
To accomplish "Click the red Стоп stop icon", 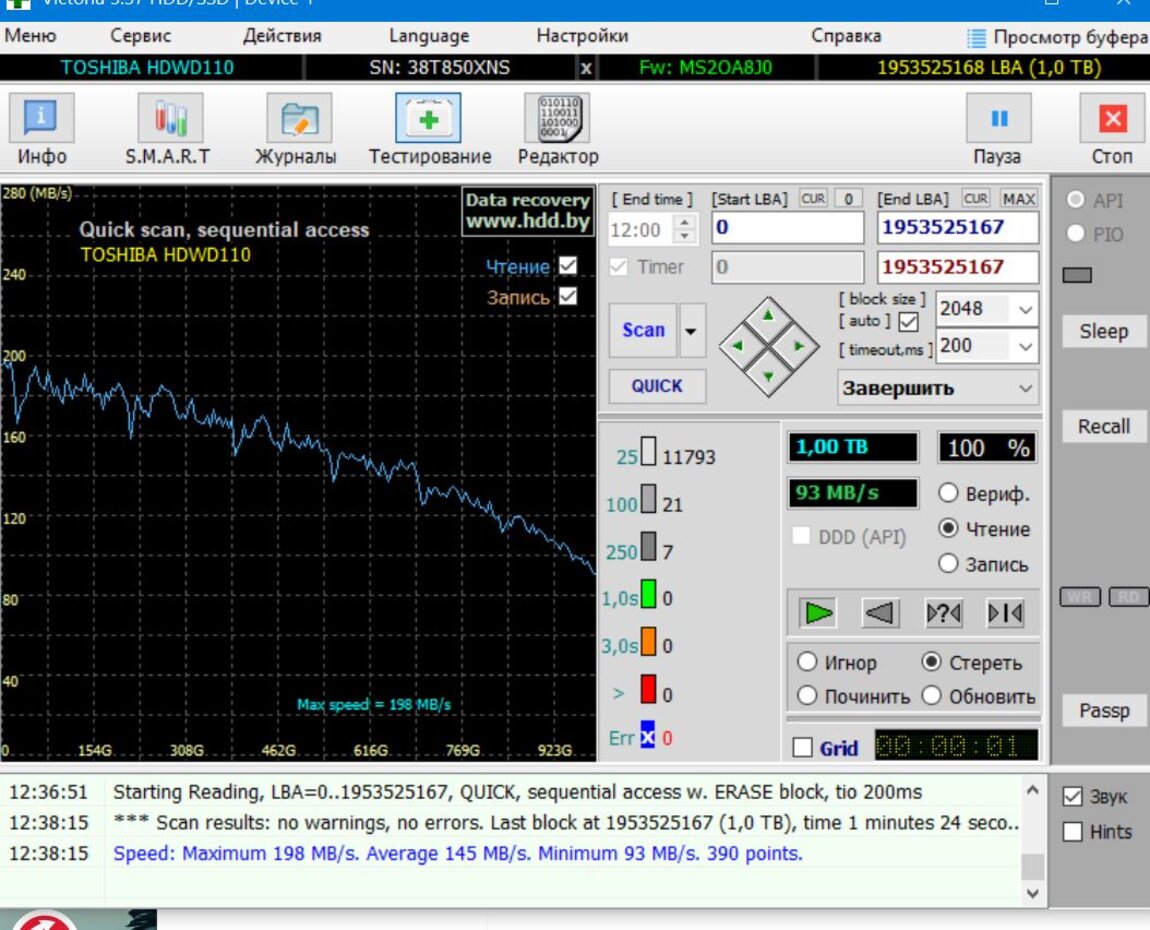I will pyautogui.click(x=1112, y=119).
